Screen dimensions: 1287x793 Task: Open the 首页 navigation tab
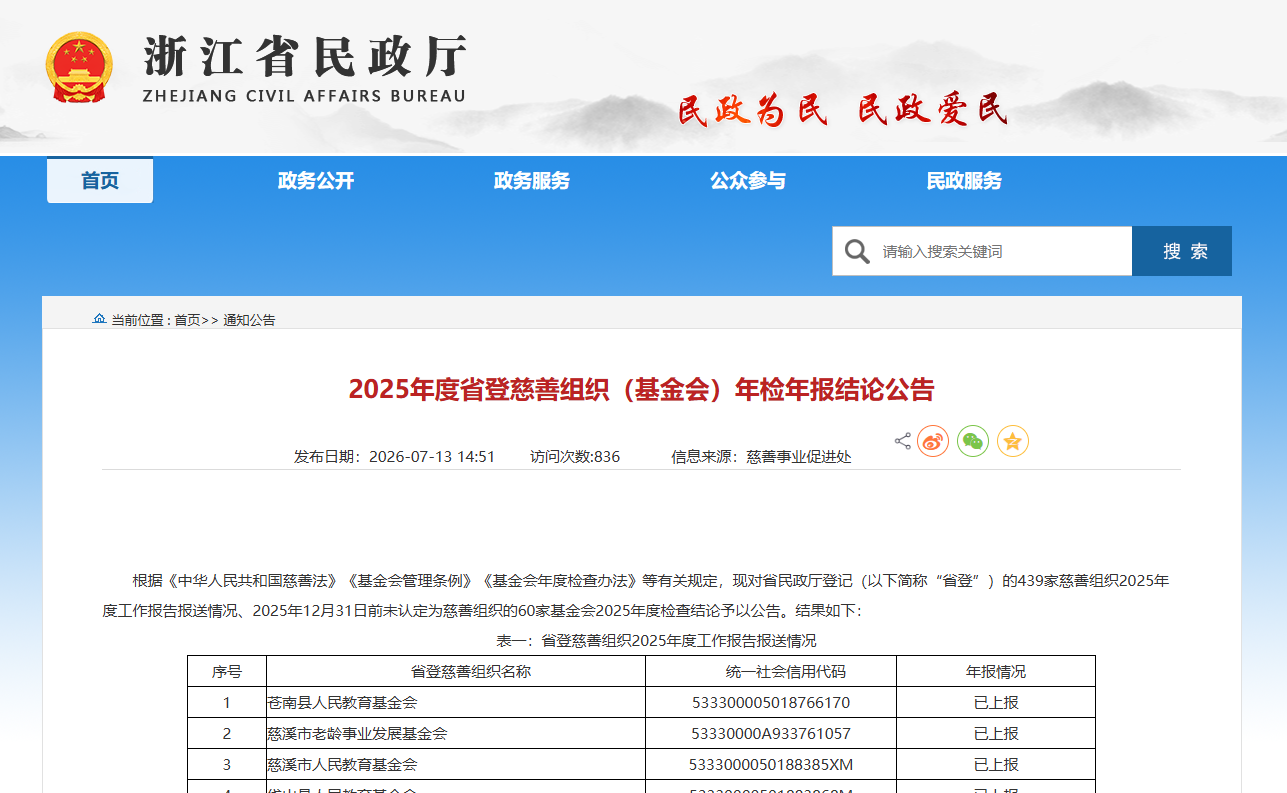coord(100,181)
